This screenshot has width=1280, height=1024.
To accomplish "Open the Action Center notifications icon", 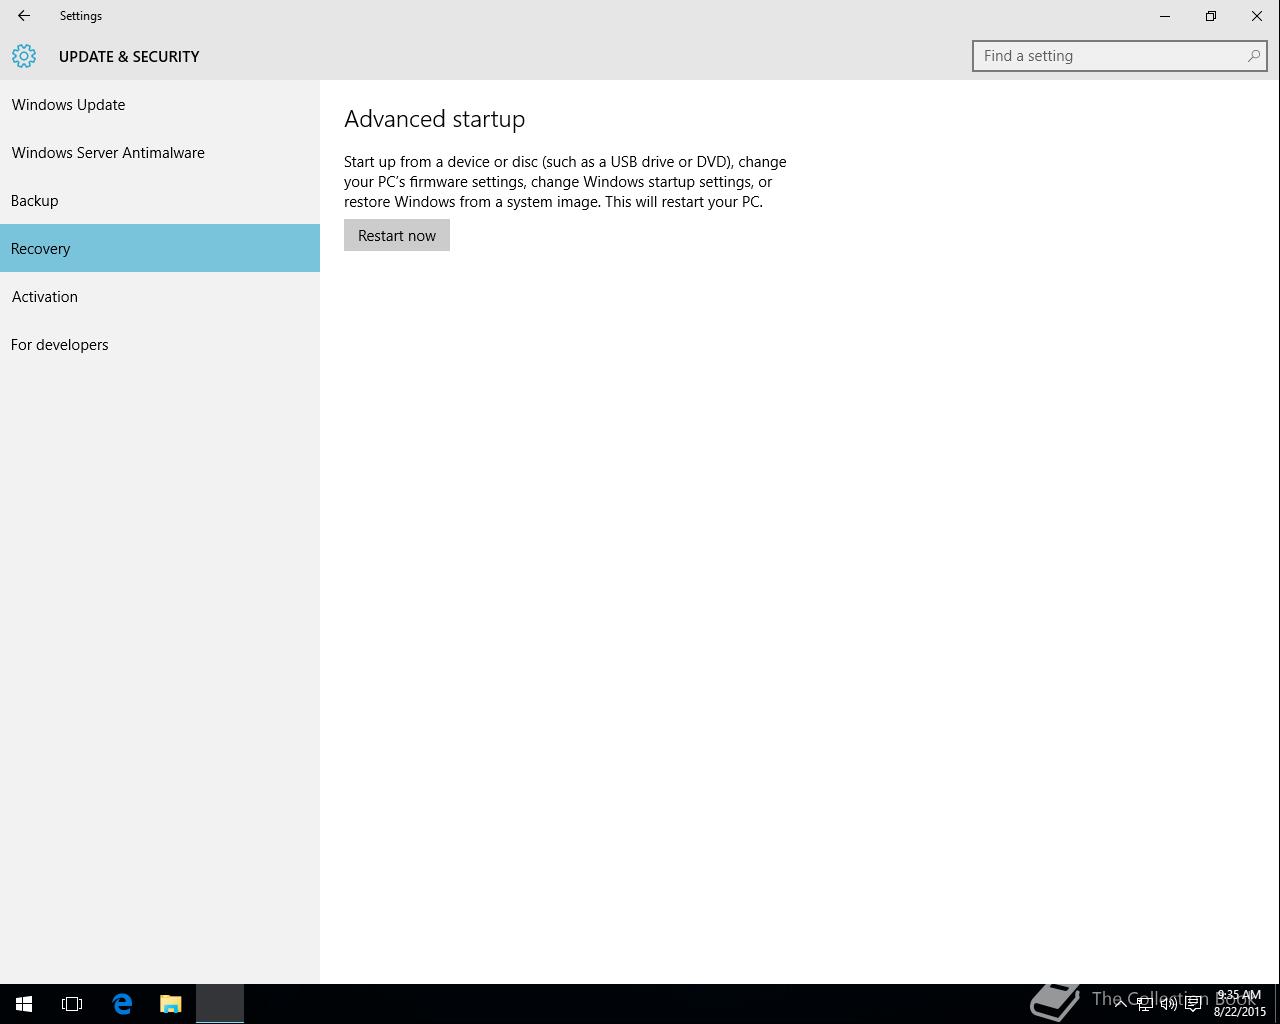I will [x=1193, y=1004].
